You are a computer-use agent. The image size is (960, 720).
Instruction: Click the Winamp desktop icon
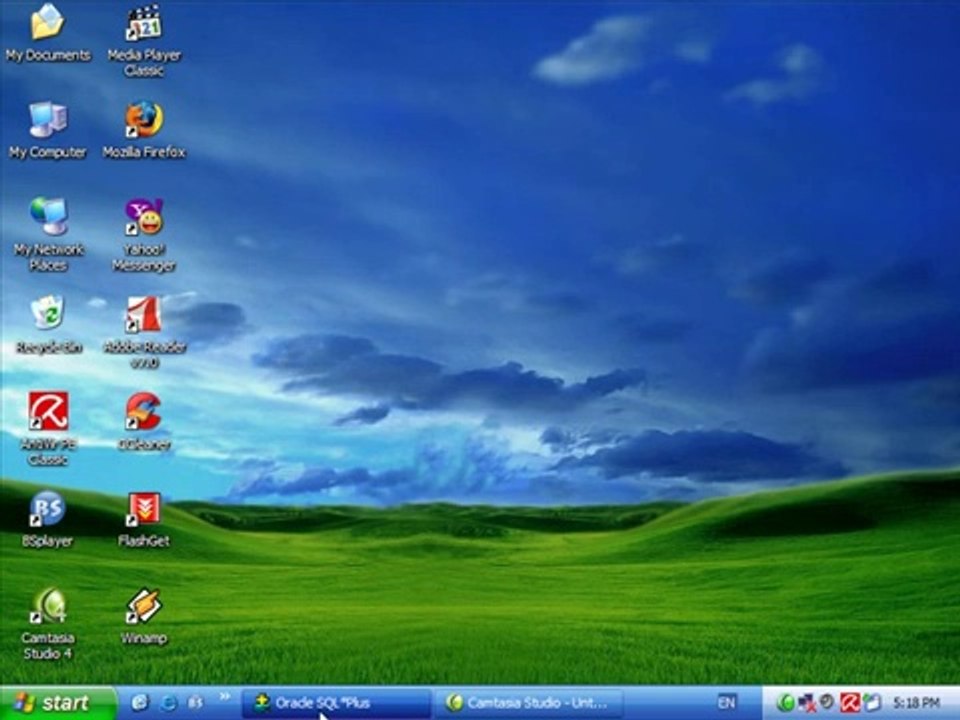click(144, 606)
